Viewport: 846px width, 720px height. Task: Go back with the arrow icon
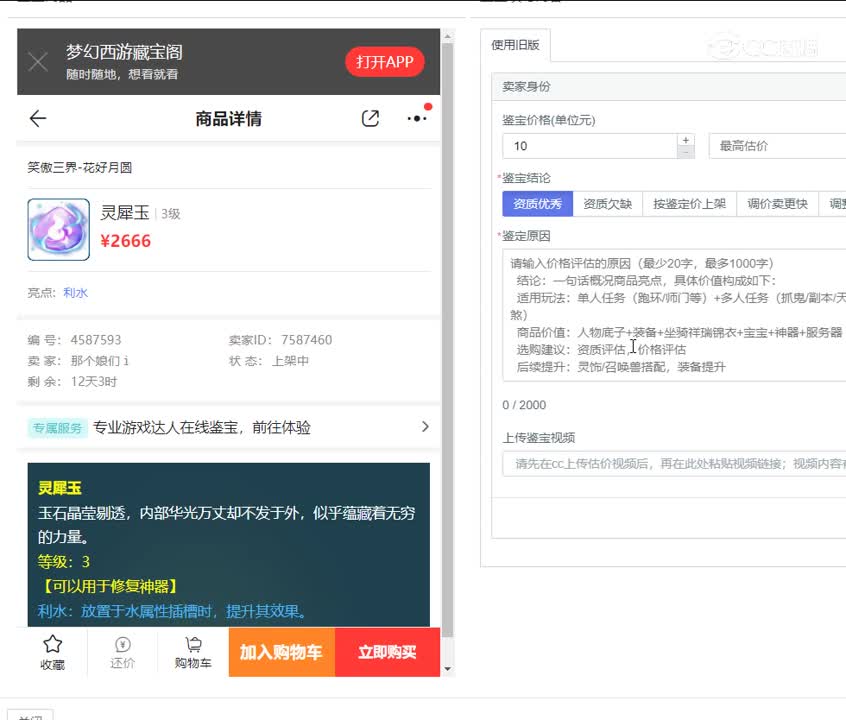pyautogui.click(x=38, y=118)
